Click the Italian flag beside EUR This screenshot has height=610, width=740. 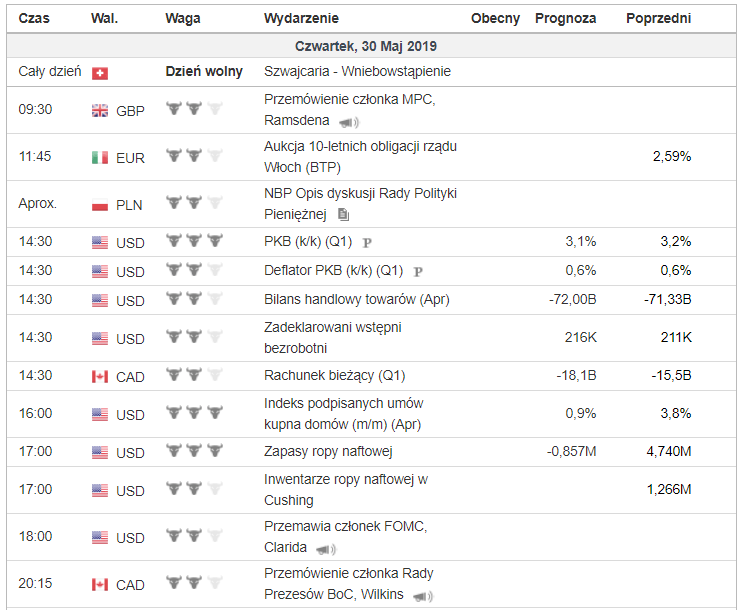pos(100,157)
